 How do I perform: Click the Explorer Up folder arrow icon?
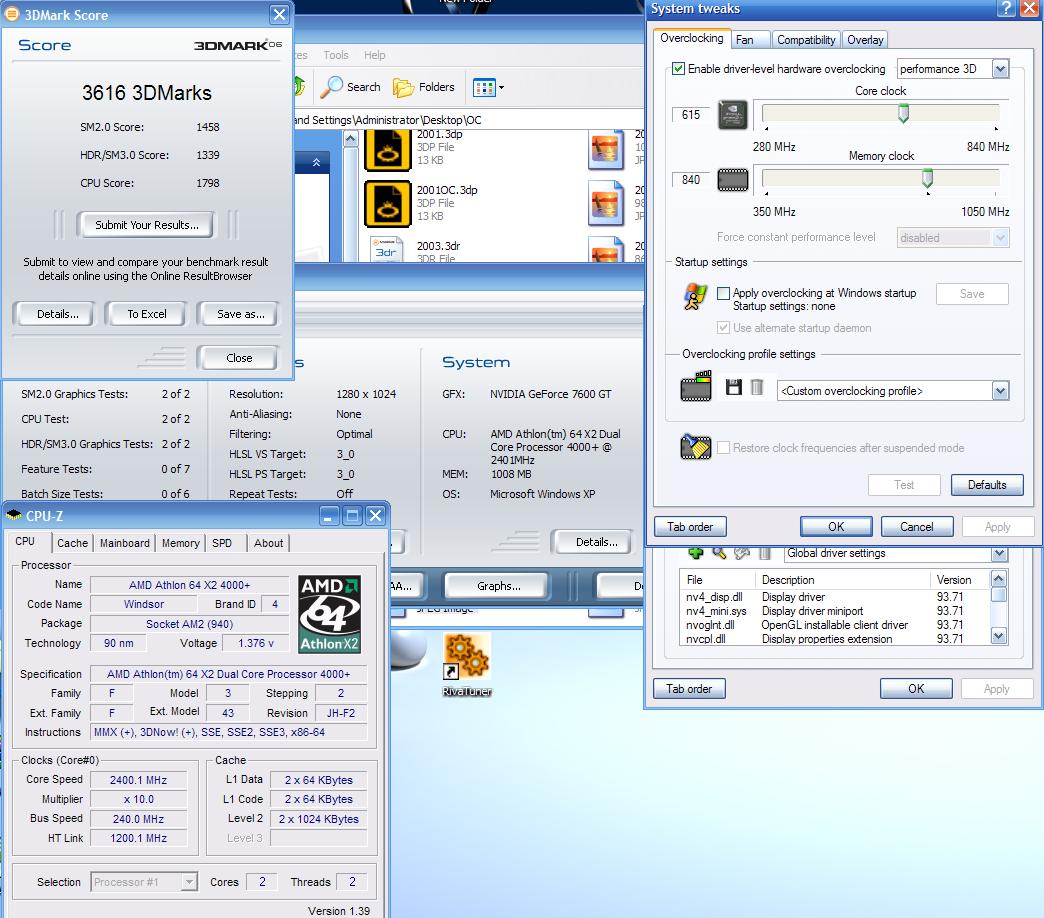tap(299, 86)
